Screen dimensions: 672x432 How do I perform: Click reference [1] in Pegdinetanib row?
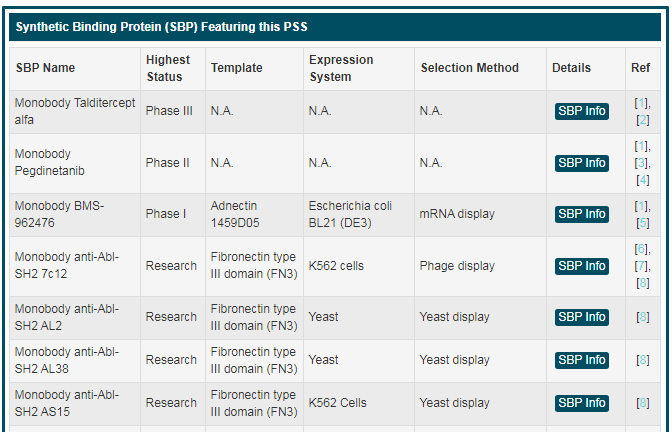[x=642, y=146]
